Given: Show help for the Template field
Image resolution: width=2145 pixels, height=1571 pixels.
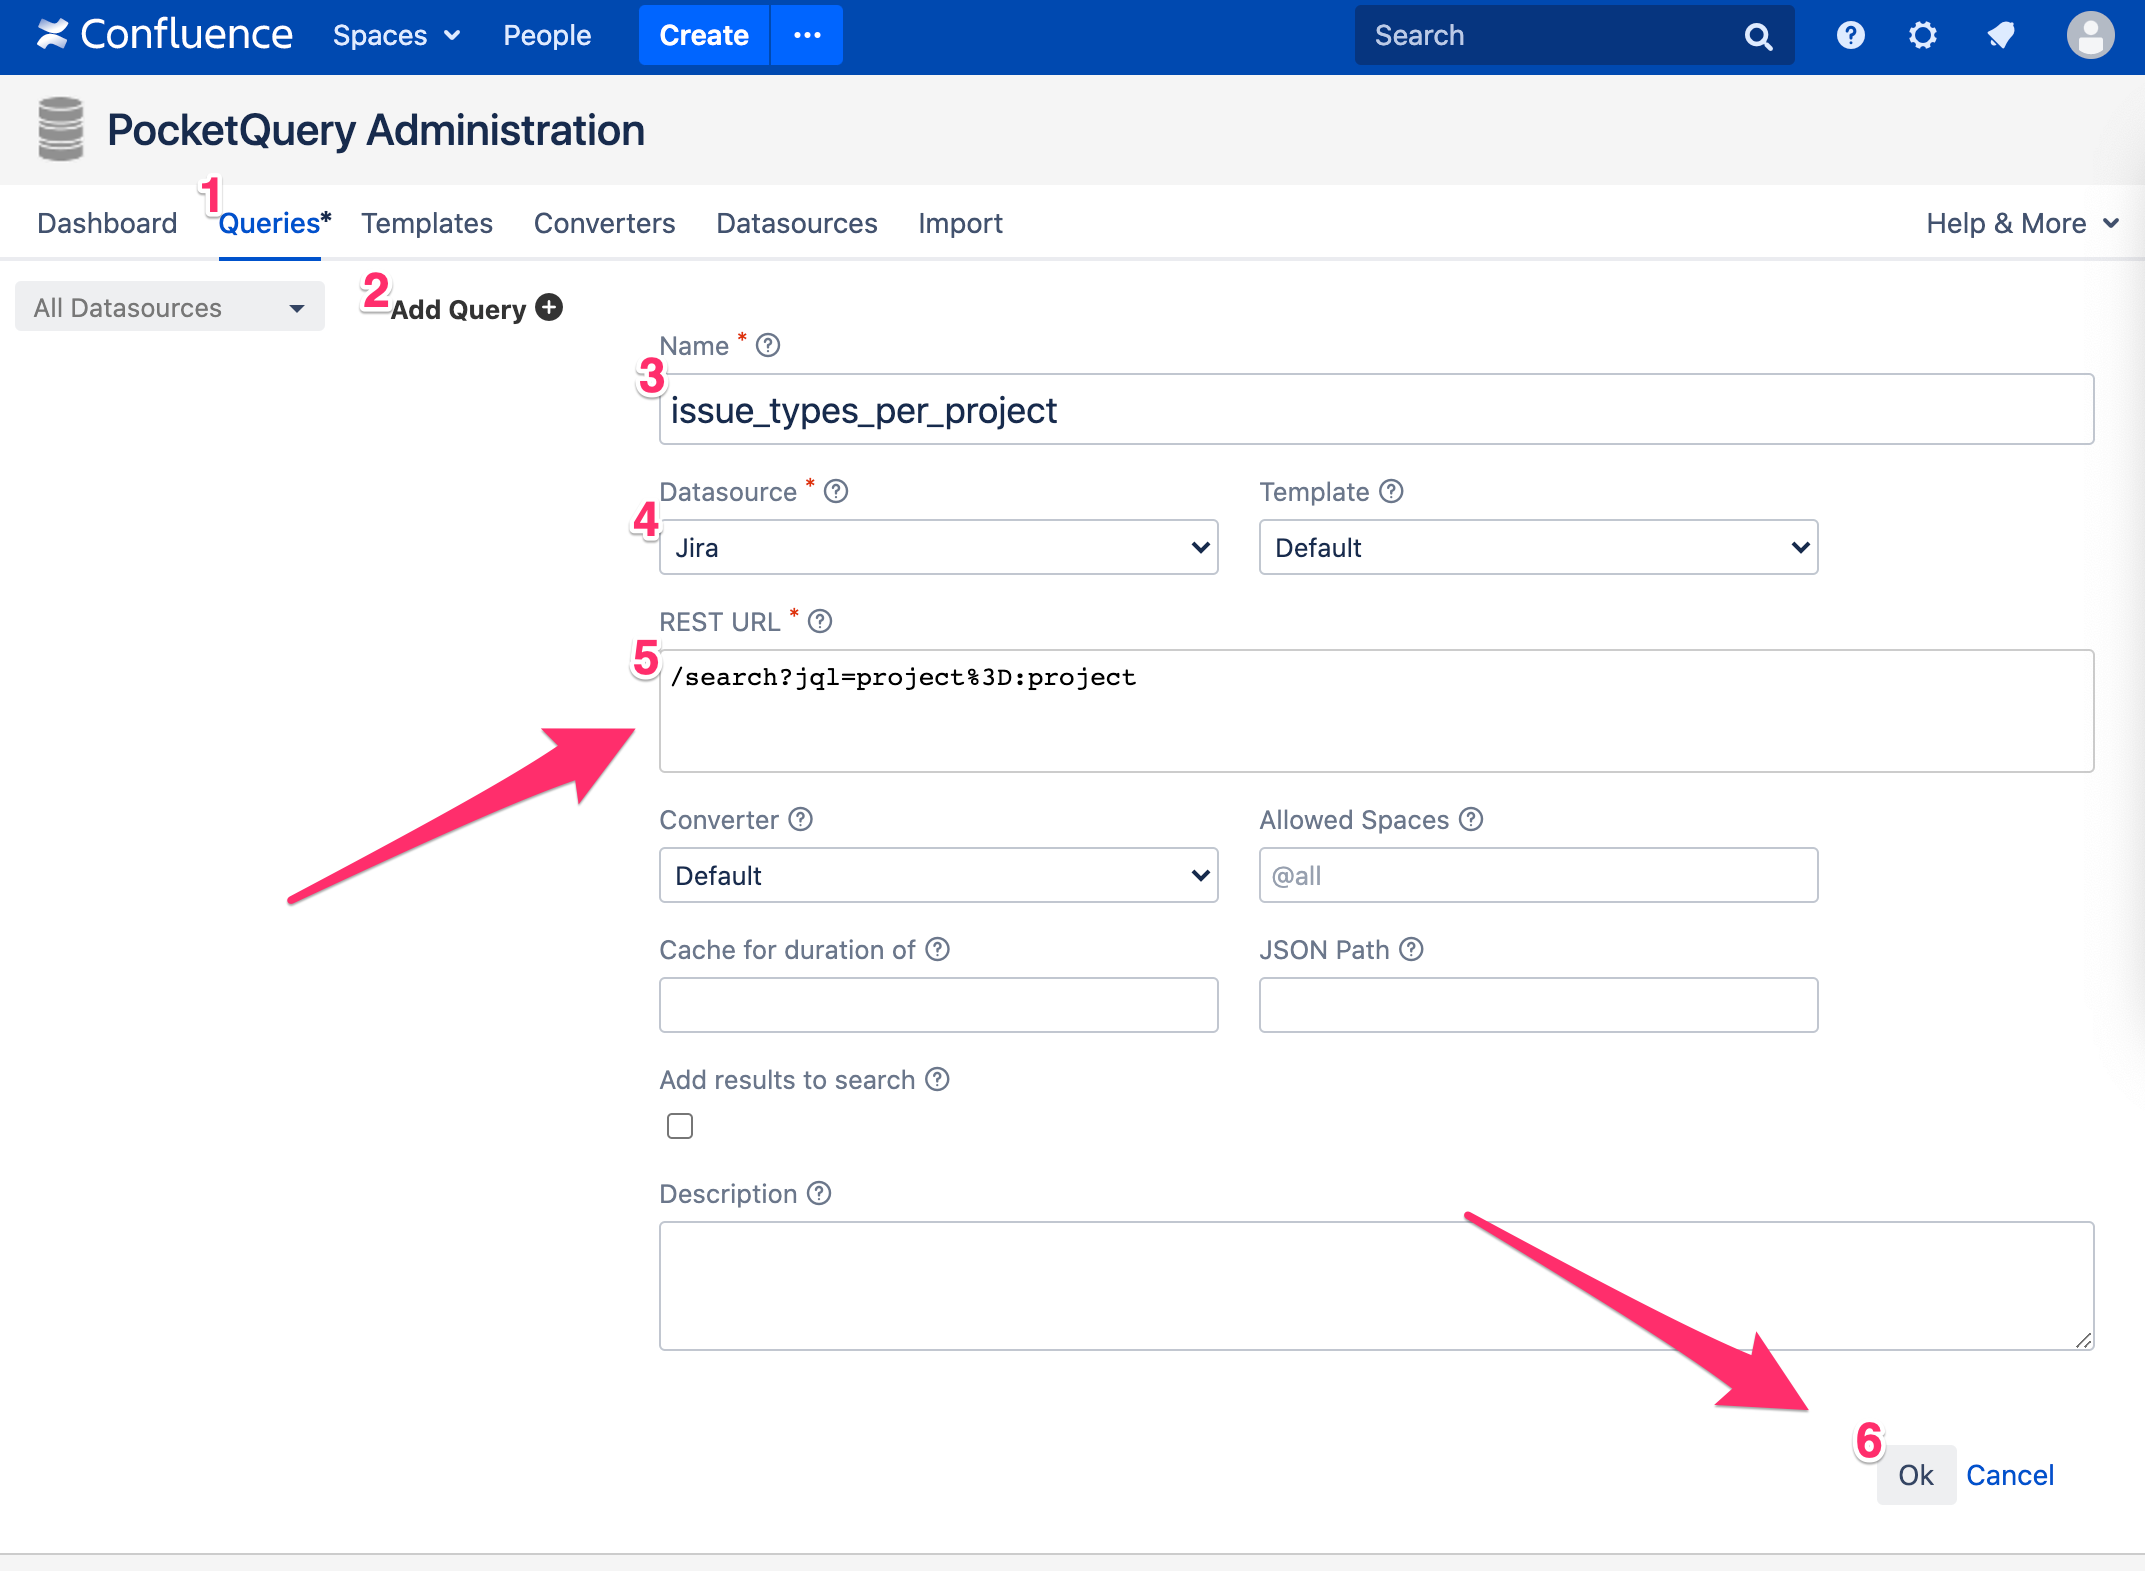Looking at the screenshot, I should point(1391,491).
